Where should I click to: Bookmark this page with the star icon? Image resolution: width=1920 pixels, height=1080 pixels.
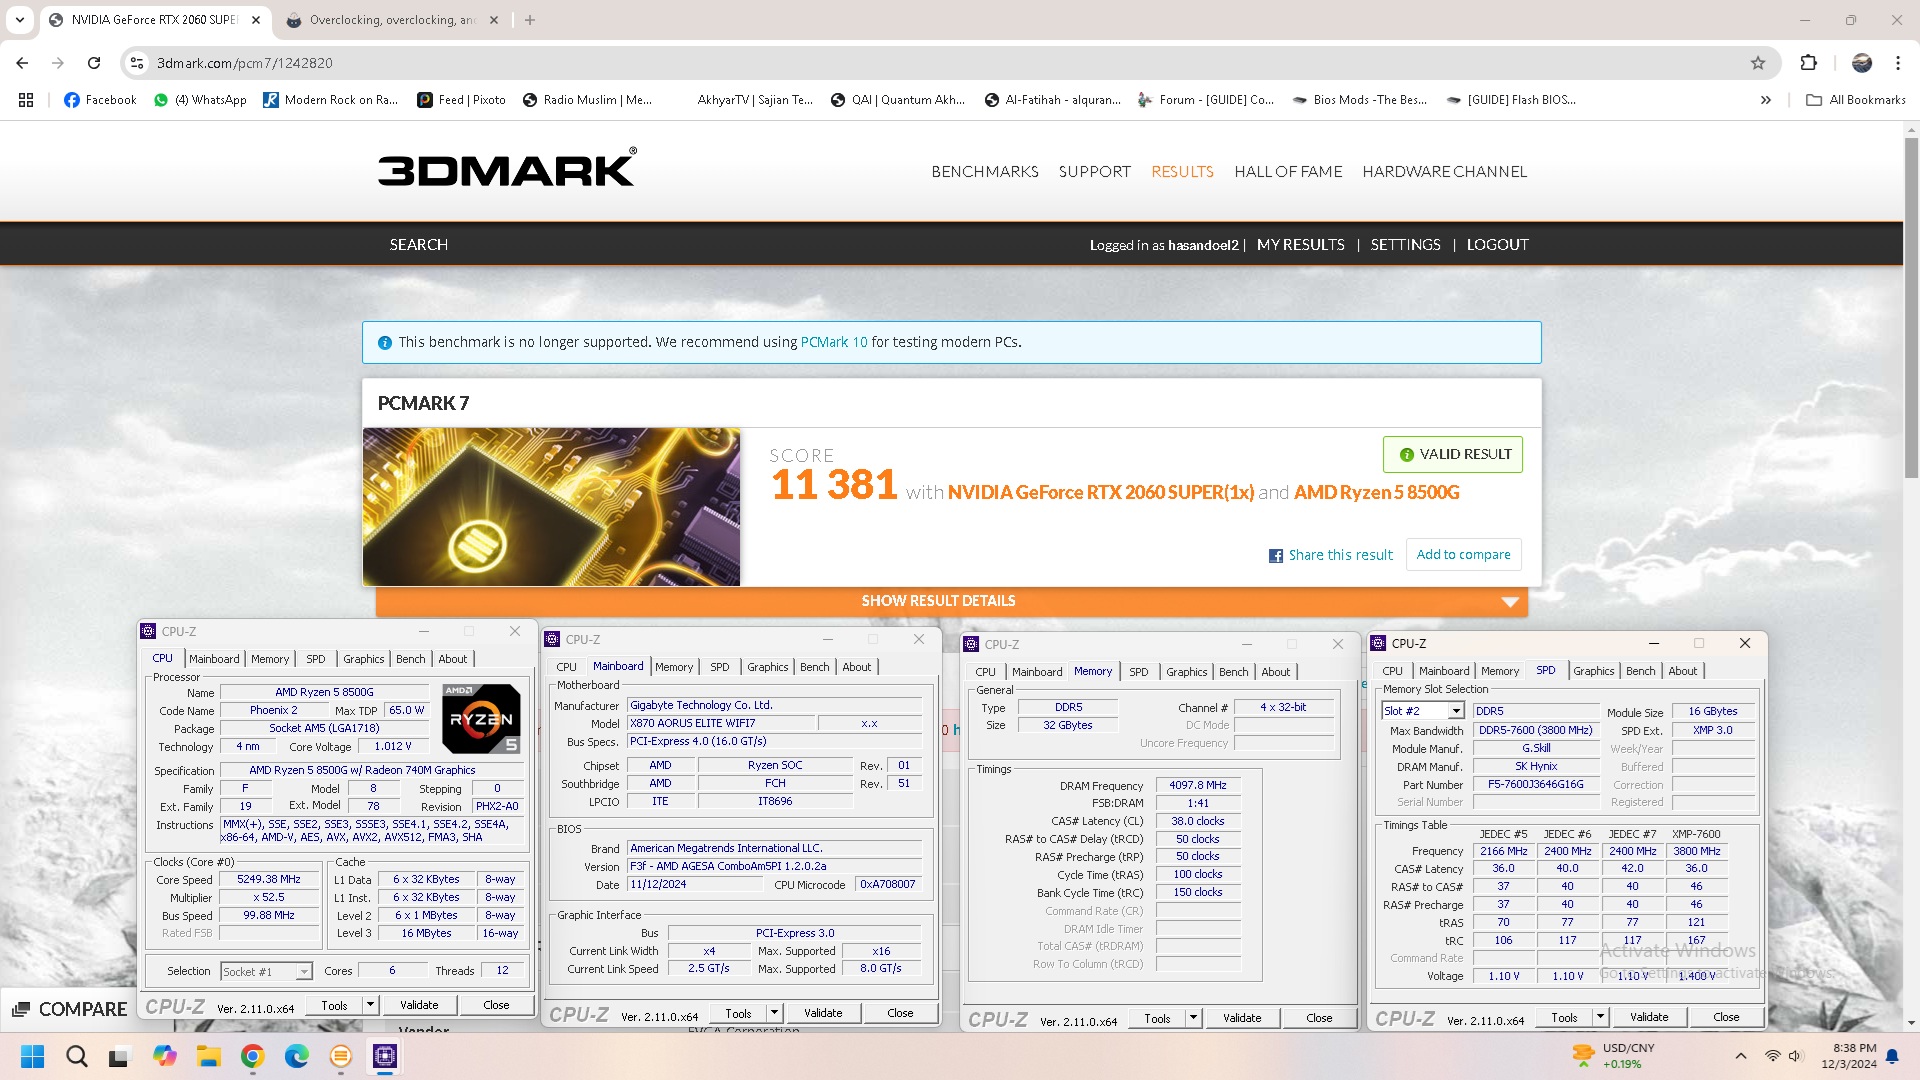tap(1758, 63)
